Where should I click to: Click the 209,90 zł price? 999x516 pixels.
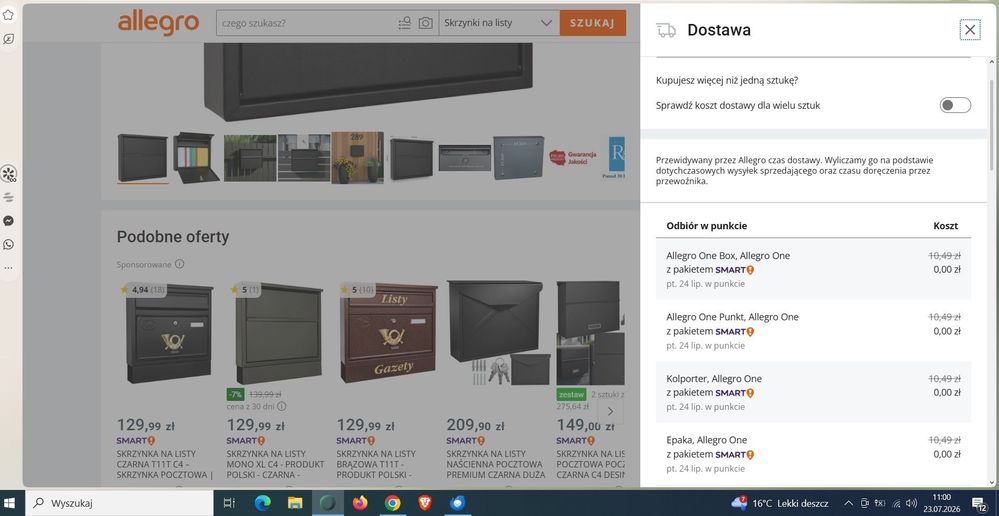click(475, 425)
